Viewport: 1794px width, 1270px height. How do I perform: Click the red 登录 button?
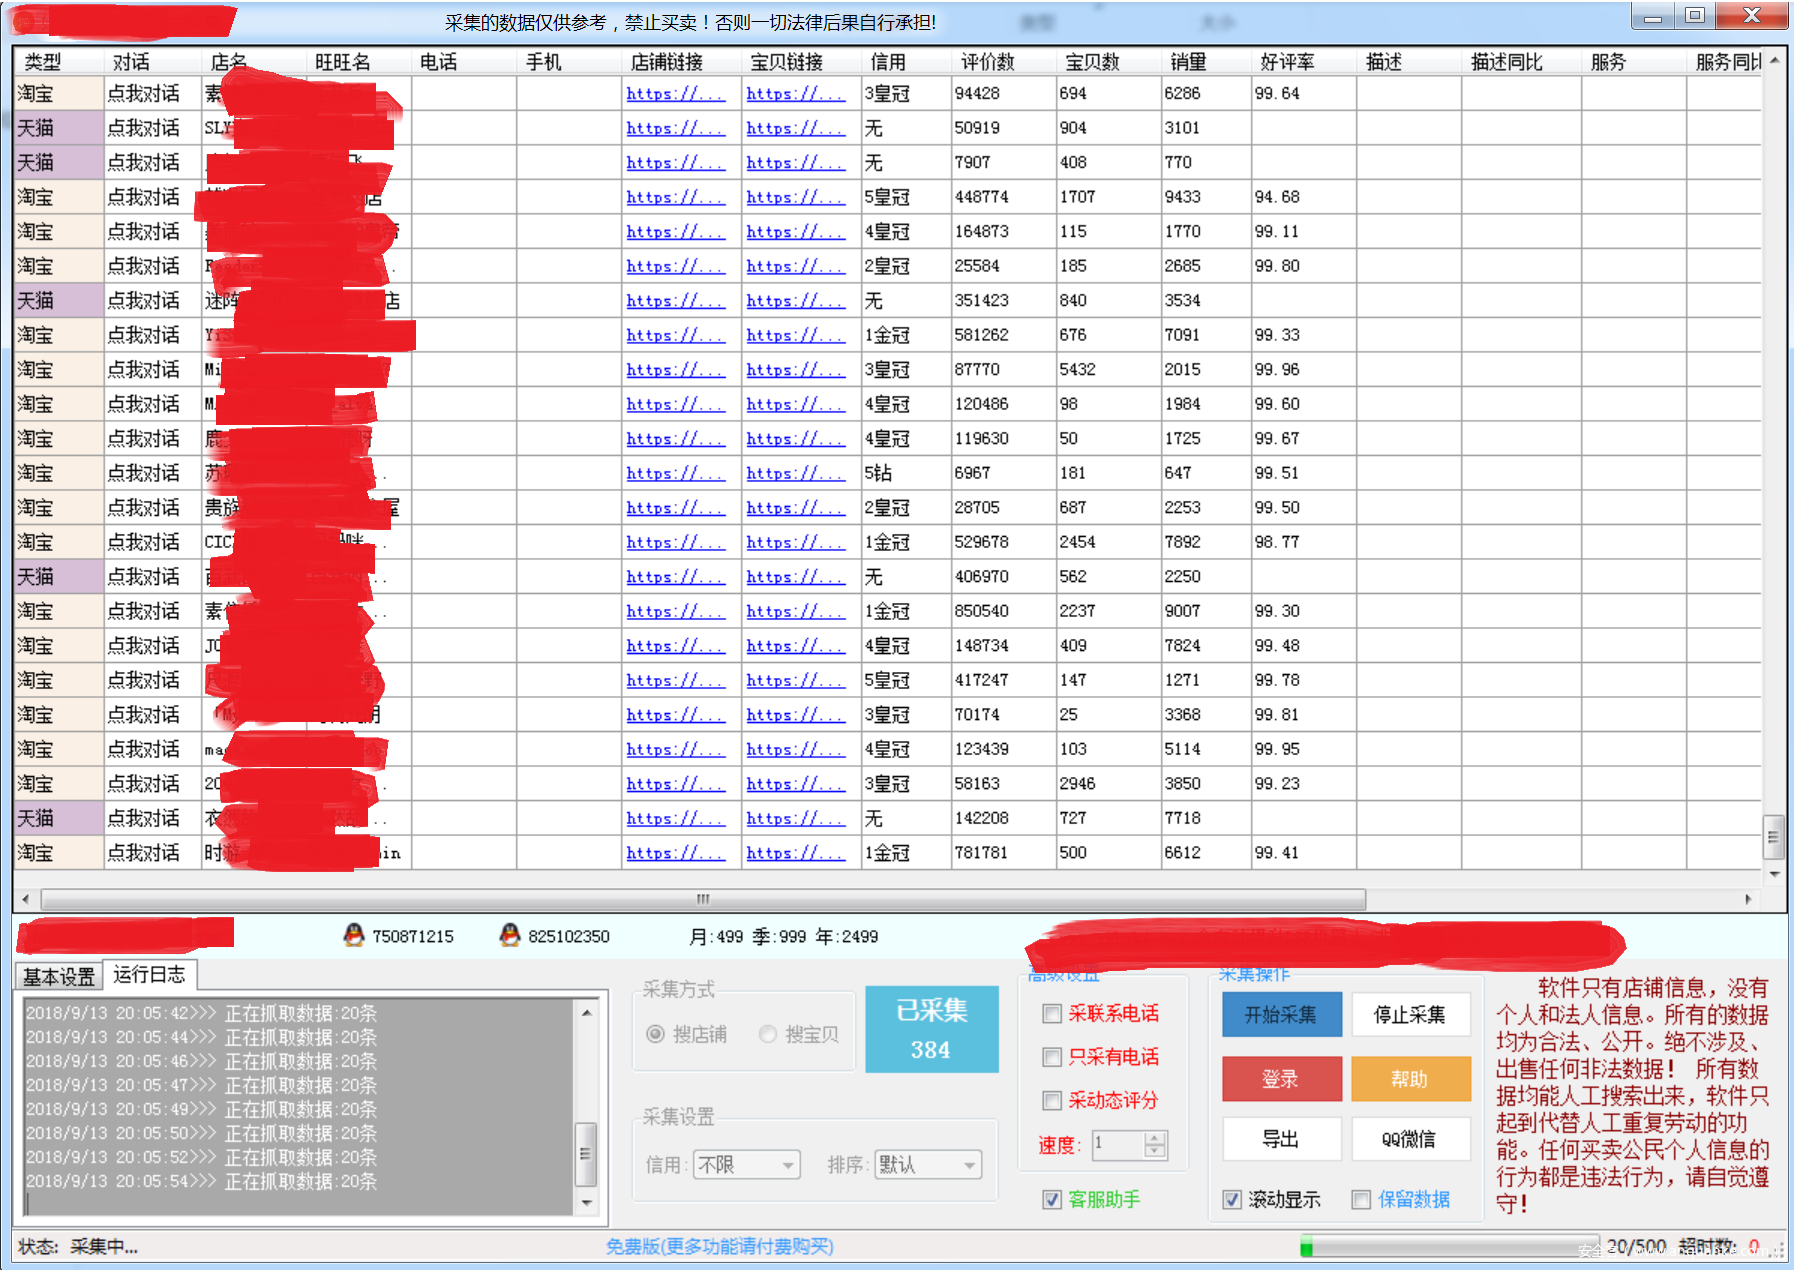1281,1079
